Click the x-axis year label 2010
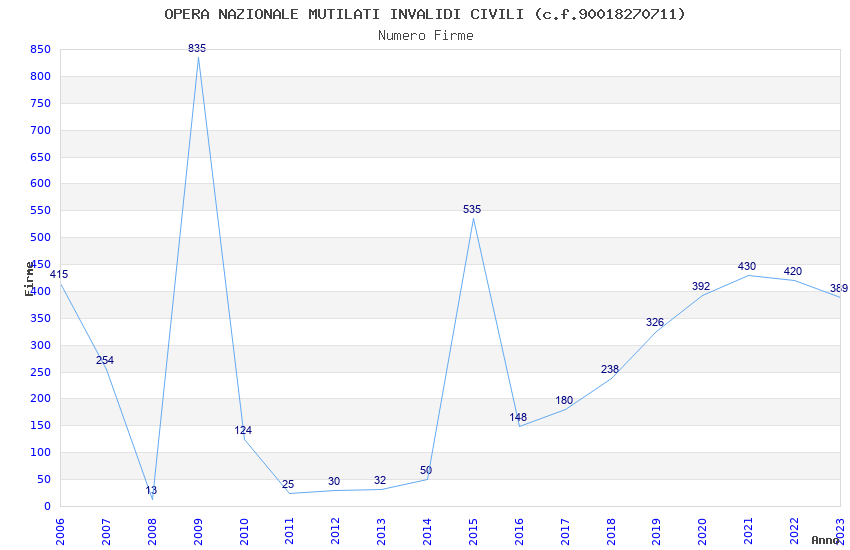The width and height of the screenshot is (850, 550). pos(244,532)
